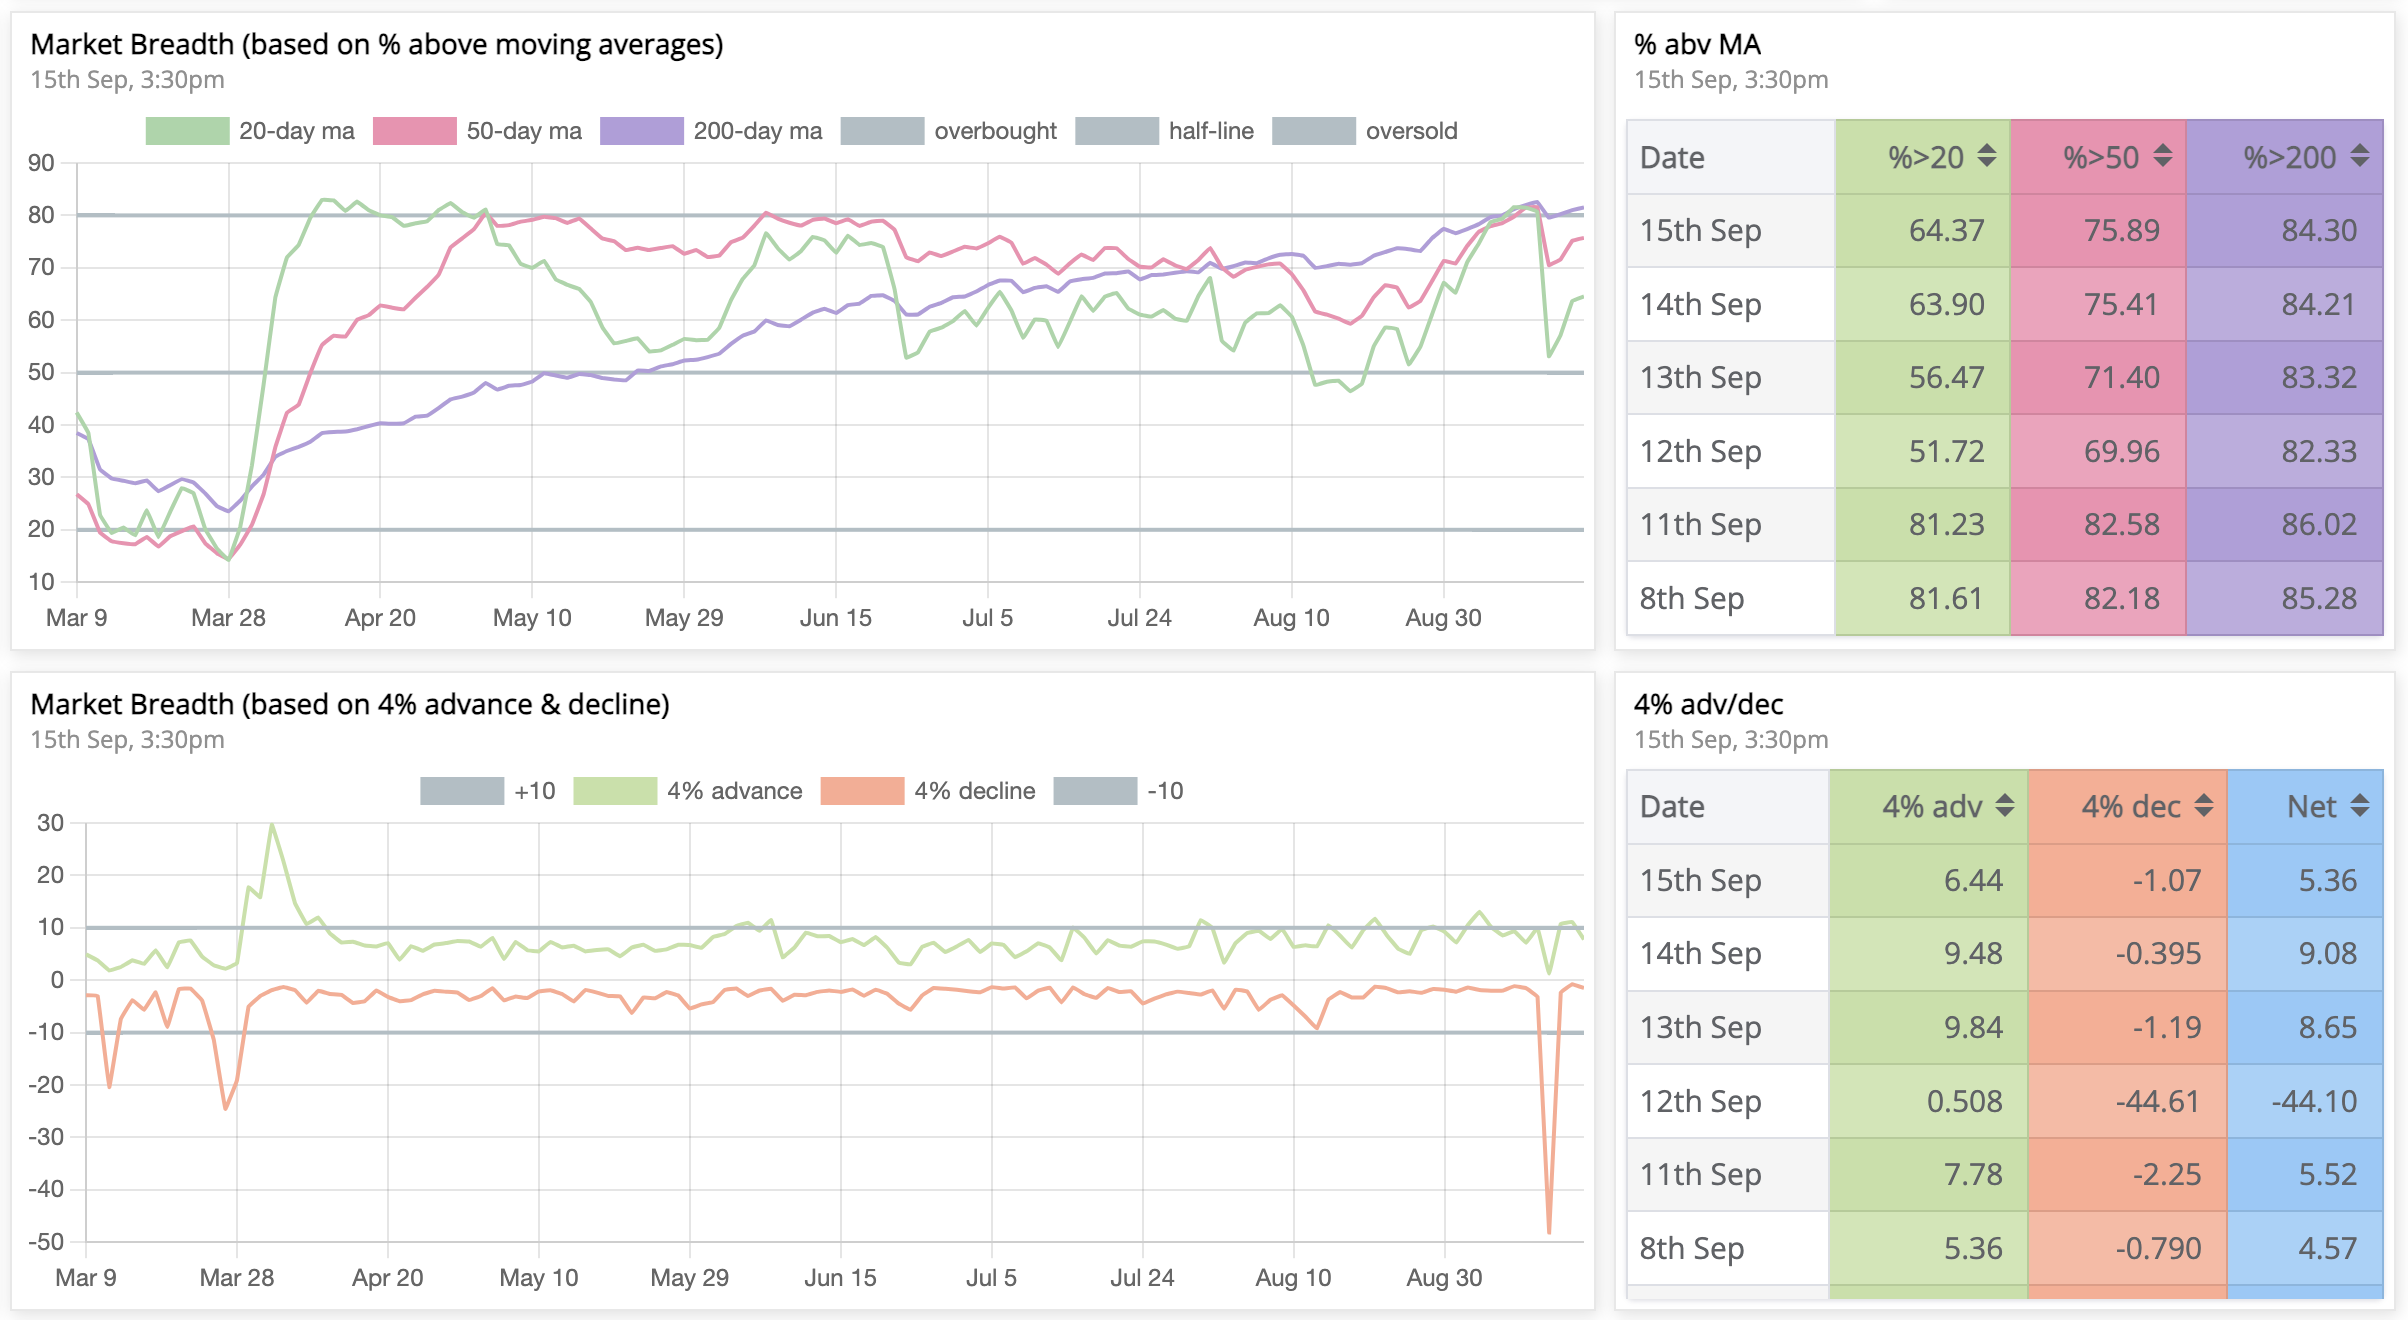This screenshot has width=2408, height=1320.
Task: Sort by Net column arrows
Action: [x=2360, y=806]
